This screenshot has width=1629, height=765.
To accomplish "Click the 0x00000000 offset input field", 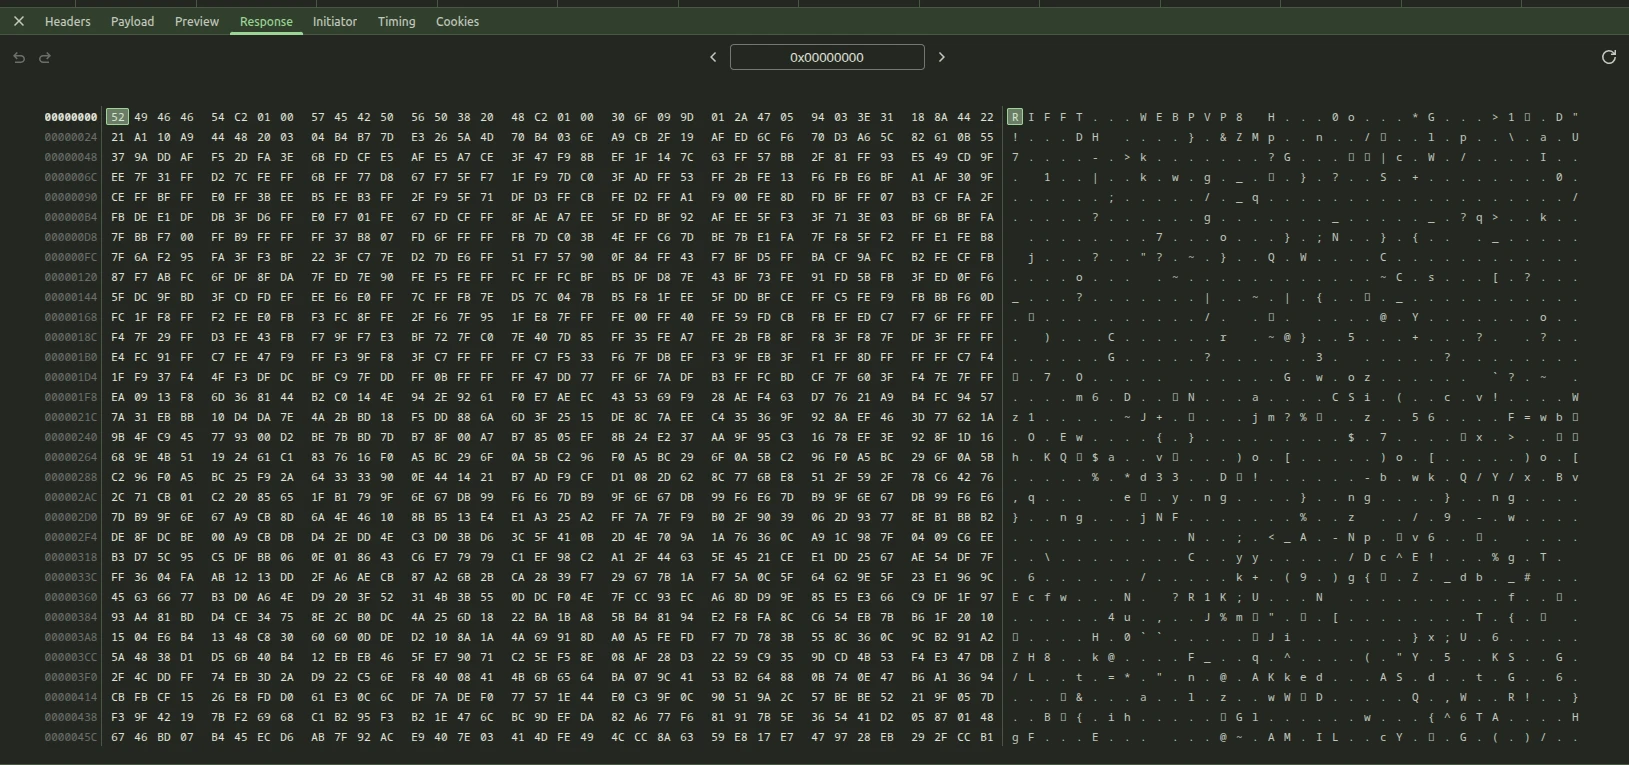I will point(827,57).
